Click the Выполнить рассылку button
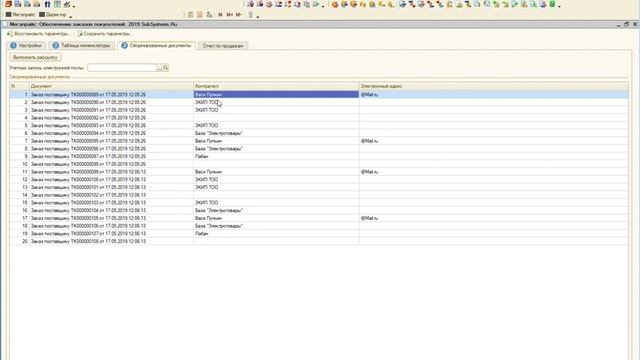This screenshot has height=360, width=640. (x=36, y=58)
